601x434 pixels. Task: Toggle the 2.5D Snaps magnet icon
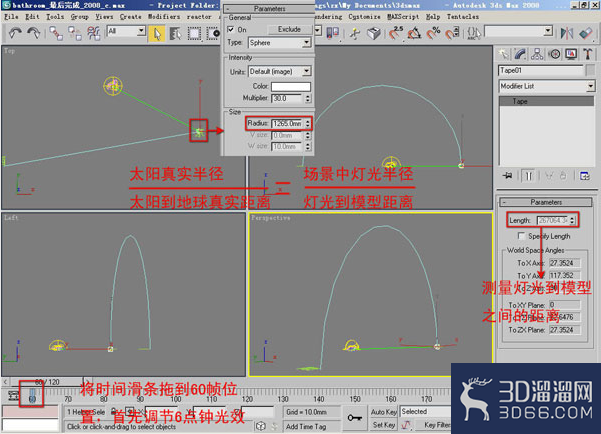coord(395,33)
